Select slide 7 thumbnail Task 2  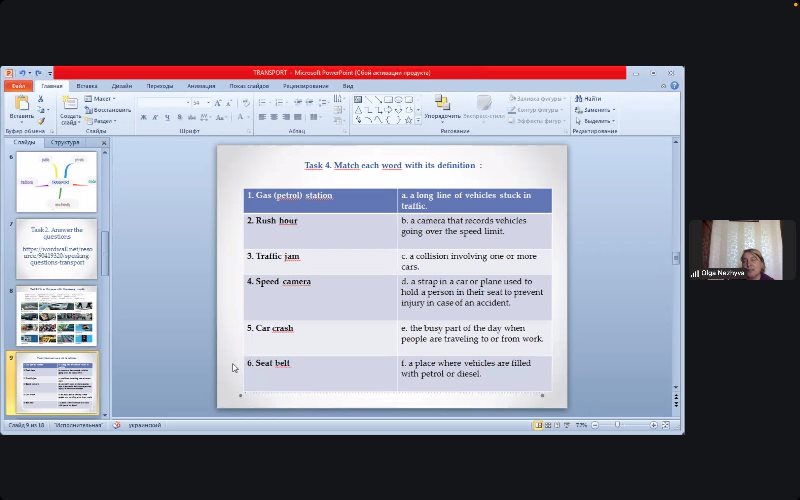[x=57, y=249]
